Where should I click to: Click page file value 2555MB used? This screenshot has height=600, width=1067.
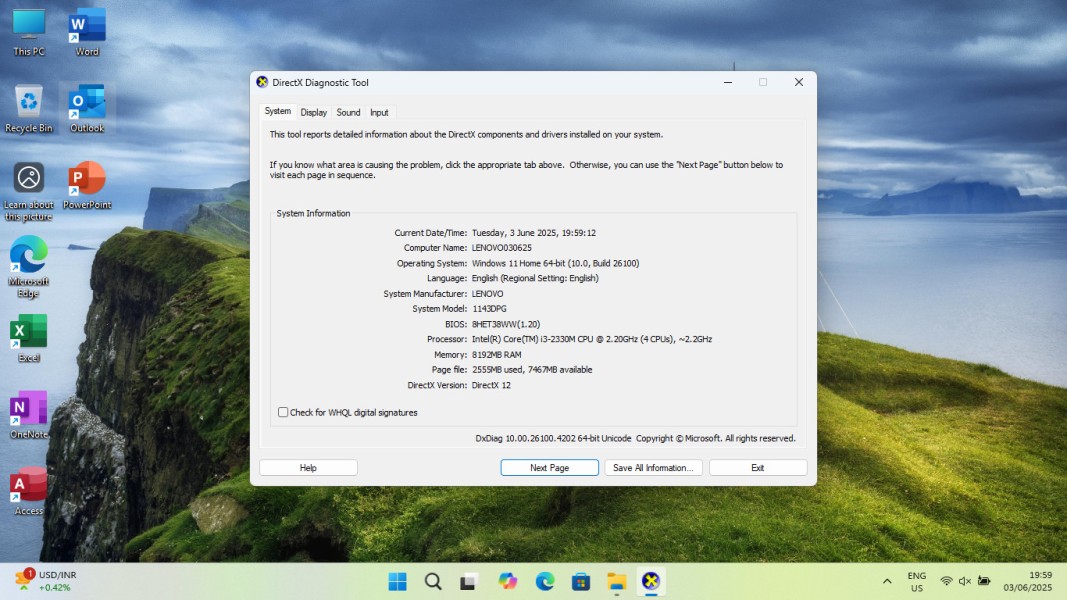tap(532, 370)
